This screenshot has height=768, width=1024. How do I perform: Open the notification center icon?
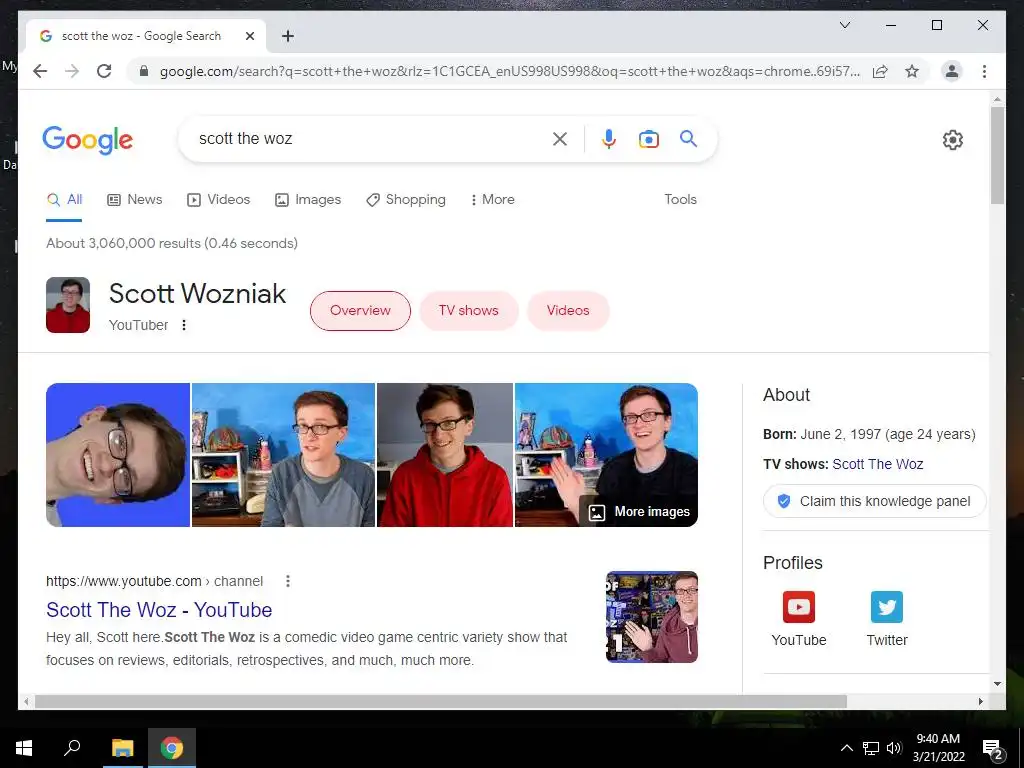click(993, 750)
